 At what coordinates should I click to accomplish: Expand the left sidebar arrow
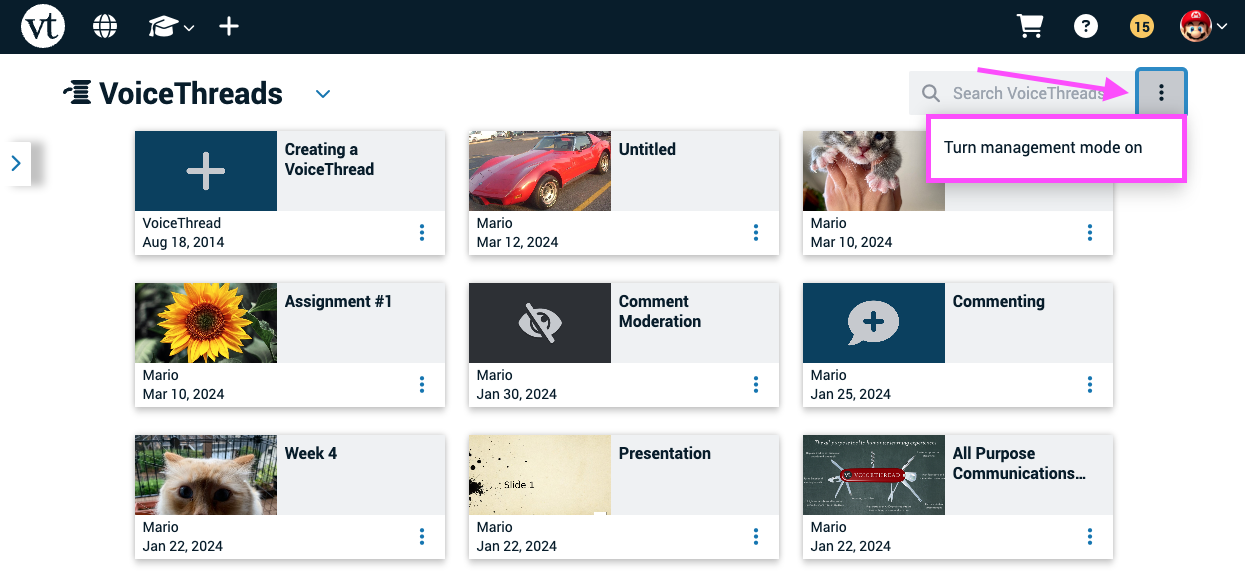click(16, 163)
